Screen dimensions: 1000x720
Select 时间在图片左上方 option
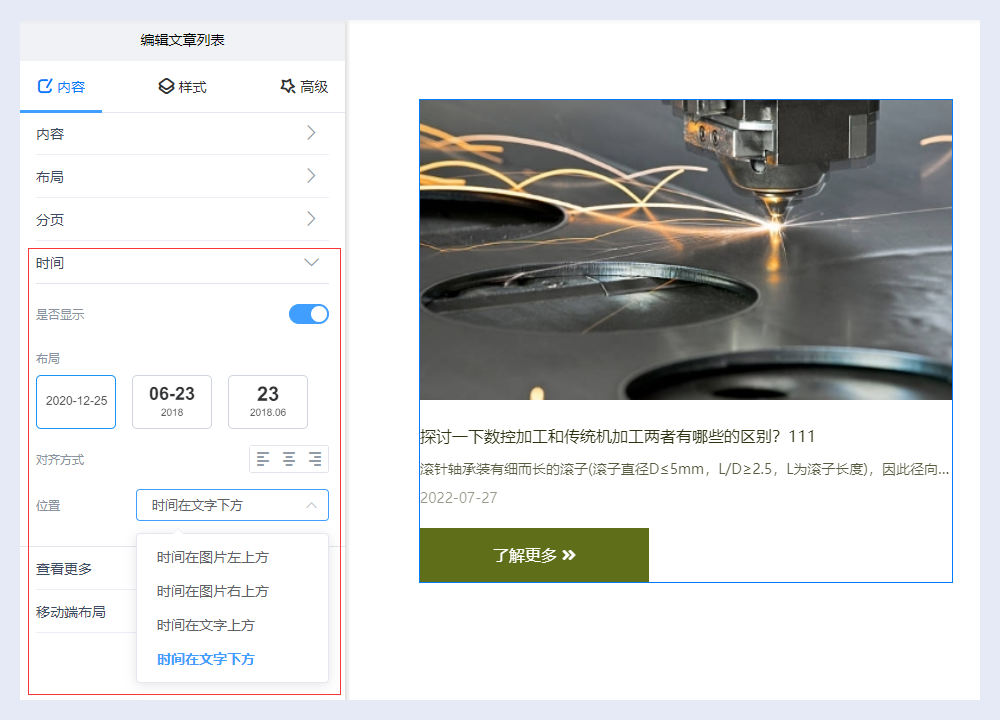coord(213,557)
